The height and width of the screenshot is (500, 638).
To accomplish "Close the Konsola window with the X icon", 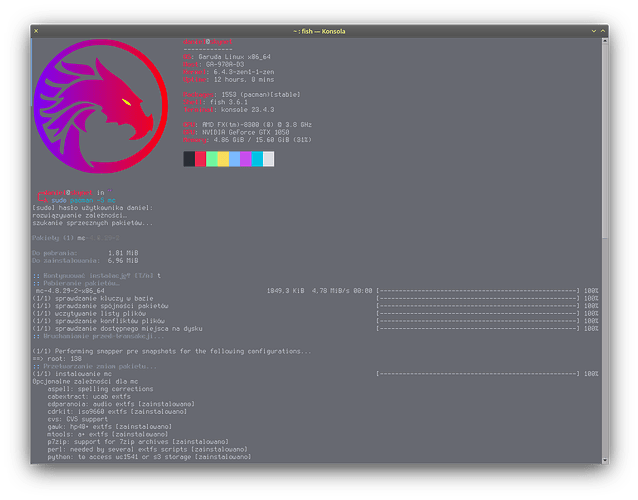I will pos(36,31).
